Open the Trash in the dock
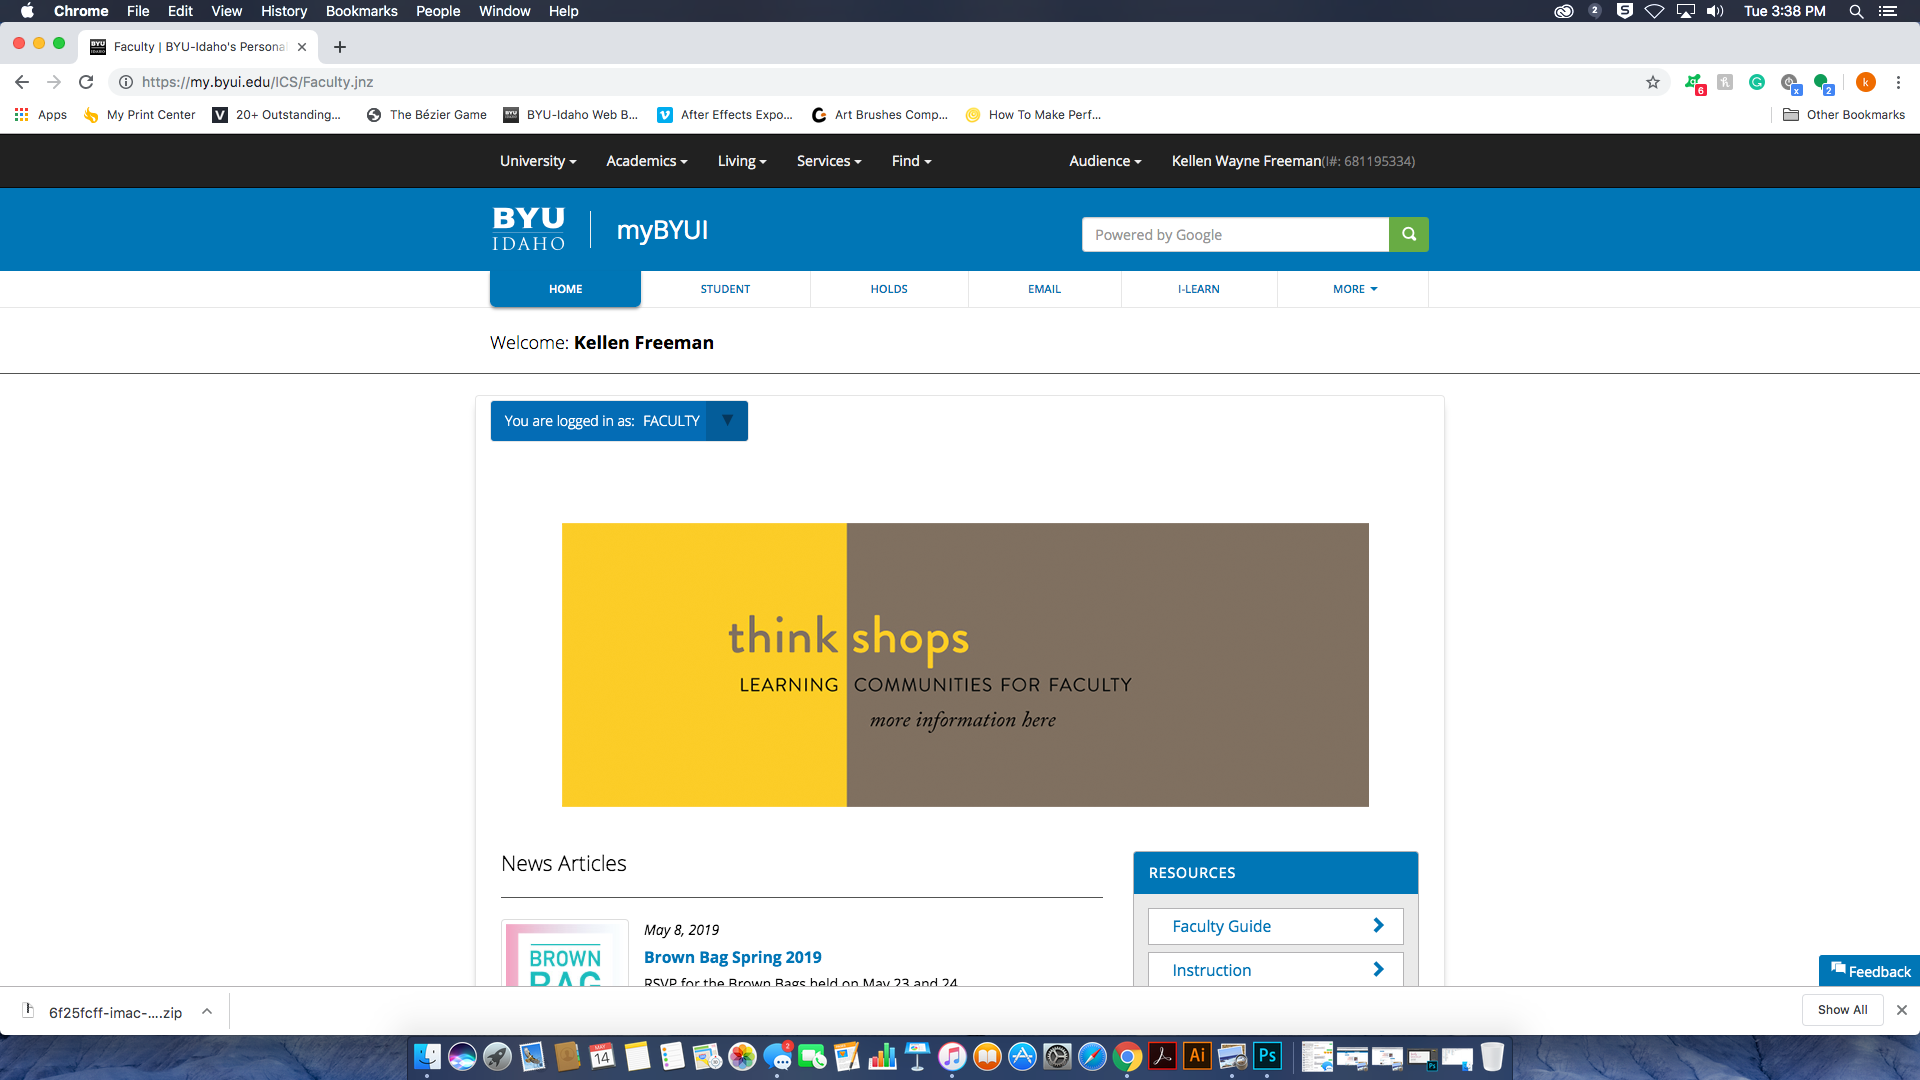1920x1080 pixels. click(x=1492, y=1056)
